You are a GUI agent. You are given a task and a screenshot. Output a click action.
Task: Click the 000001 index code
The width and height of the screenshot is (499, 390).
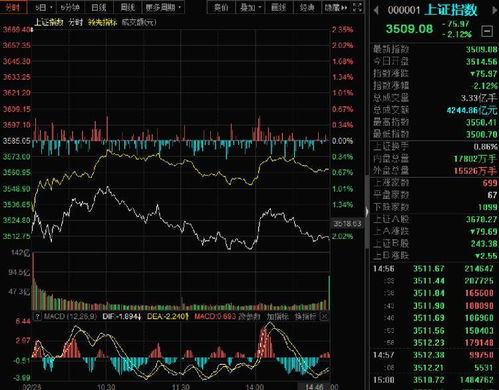coord(404,10)
